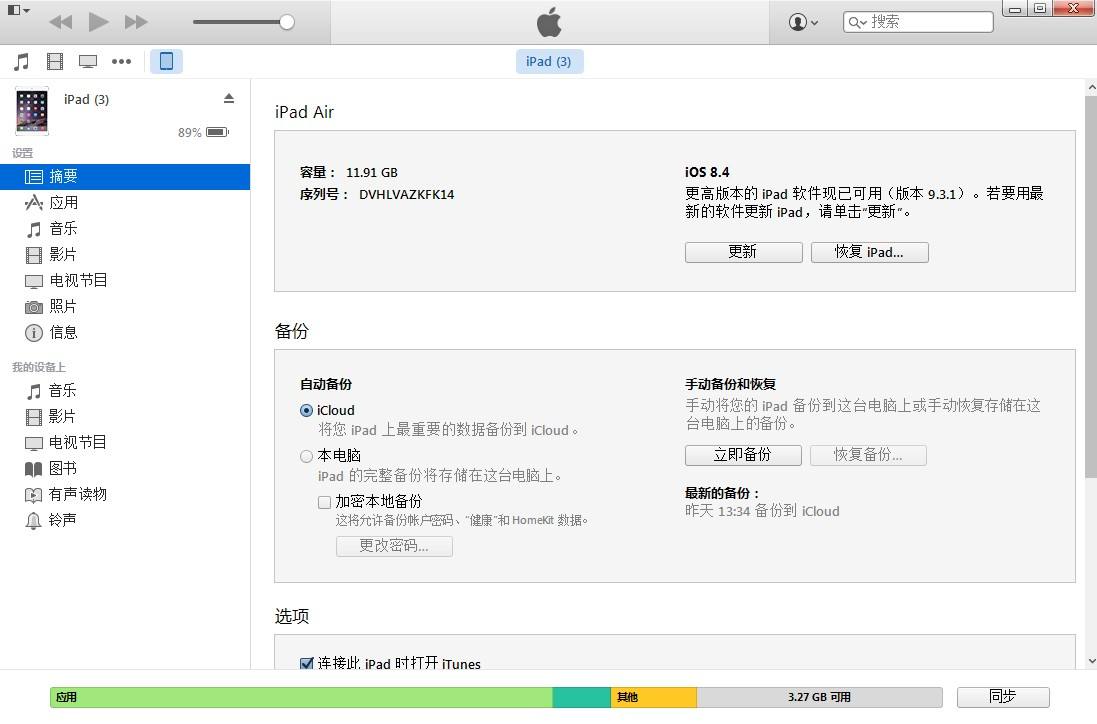Click the 同步 sync button

tap(1003, 697)
